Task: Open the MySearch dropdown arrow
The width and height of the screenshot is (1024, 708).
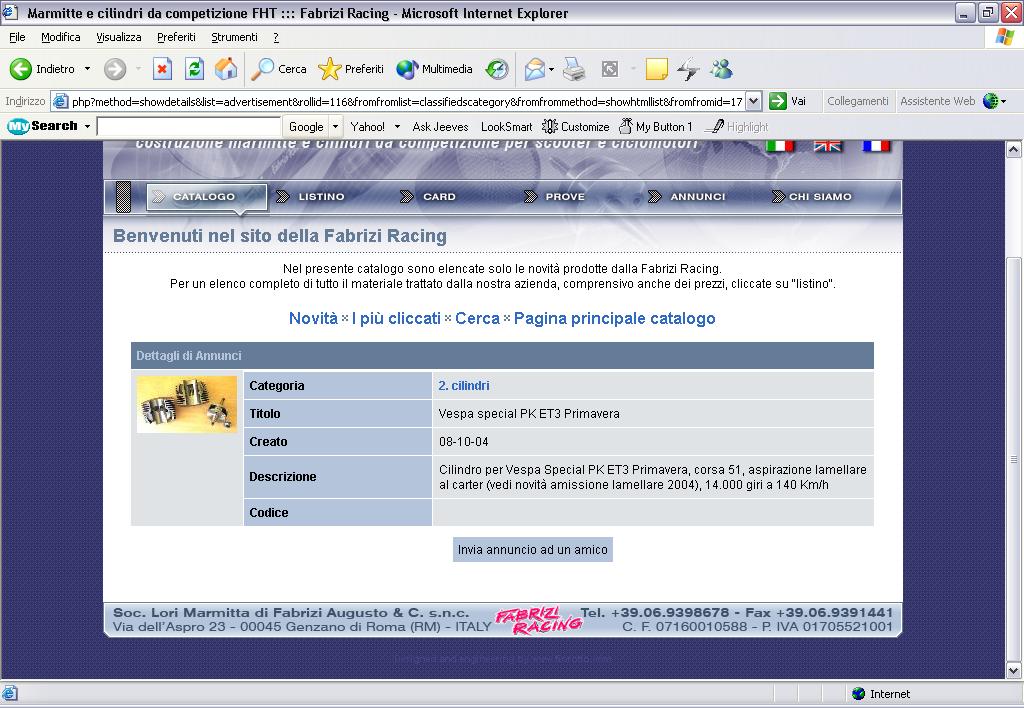Action: pyautogui.click(x=87, y=126)
